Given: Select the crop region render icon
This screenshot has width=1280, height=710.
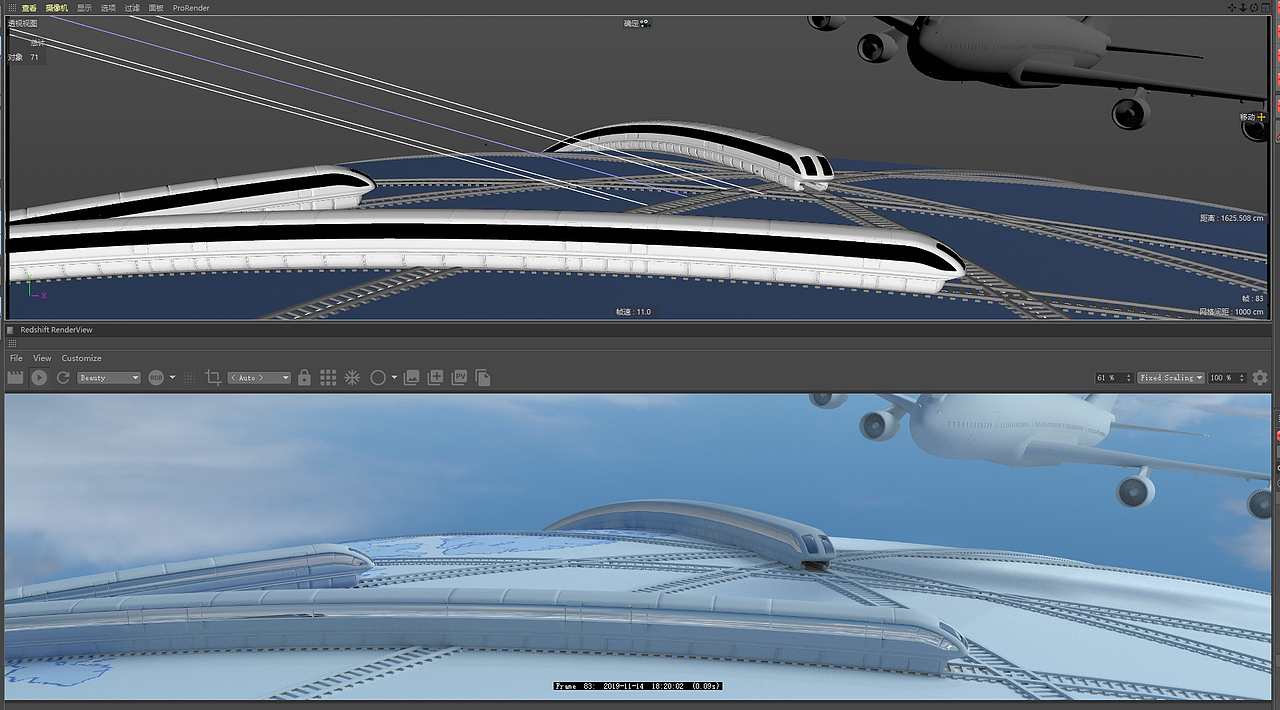Looking at the screenshot, I should 213,378.
